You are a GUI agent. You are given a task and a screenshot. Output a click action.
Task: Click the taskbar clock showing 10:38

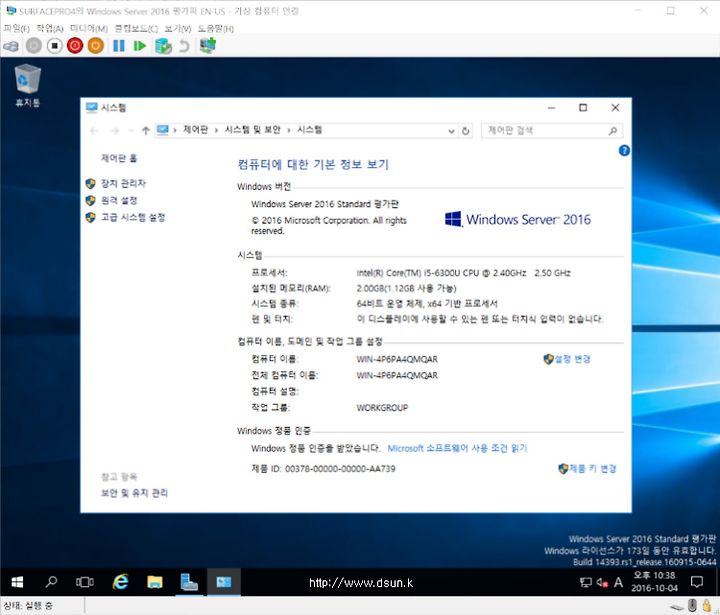[654, 582]
